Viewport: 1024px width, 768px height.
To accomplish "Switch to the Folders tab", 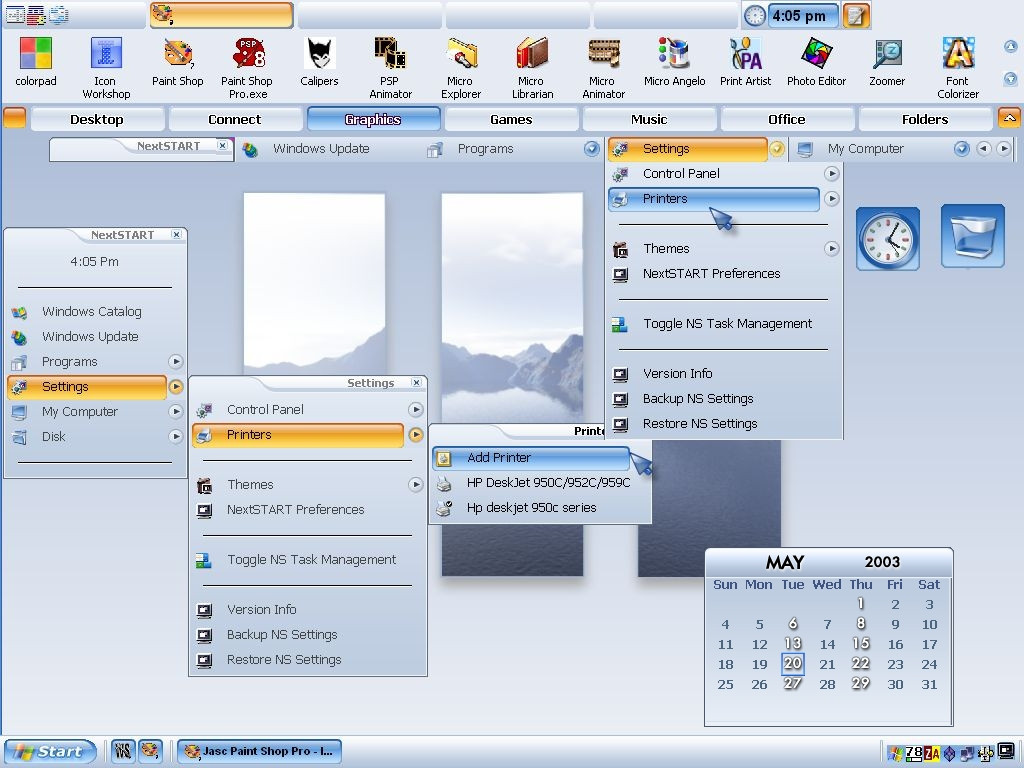I will [x=925, y=120].
